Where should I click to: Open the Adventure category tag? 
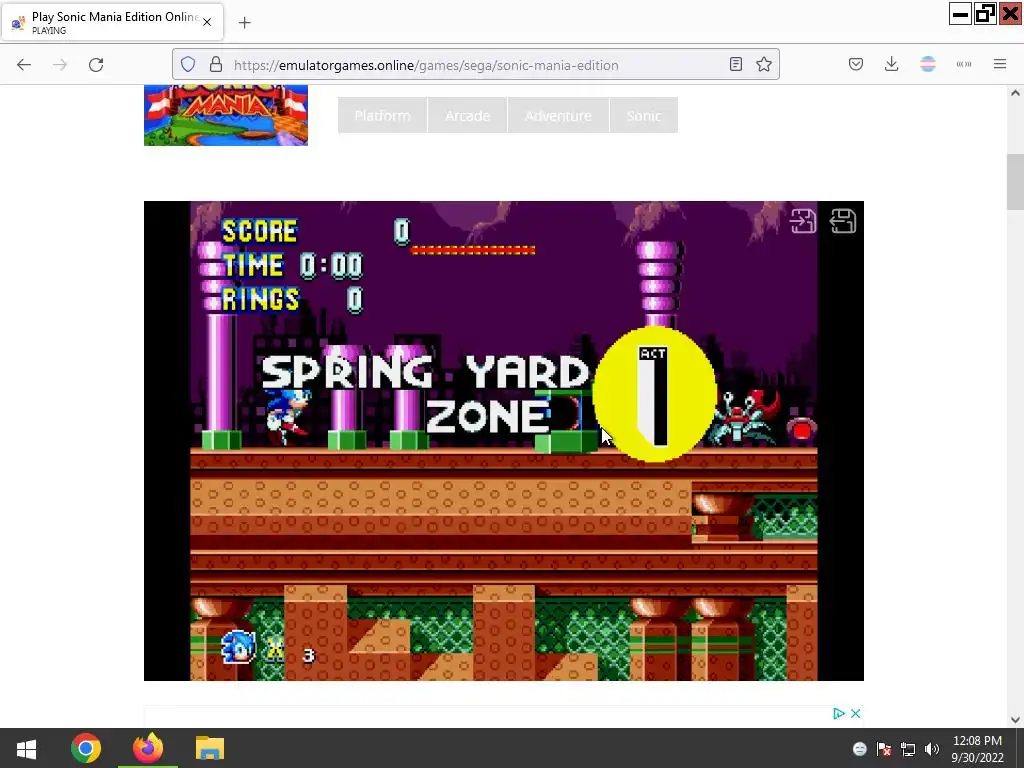pyautogui.click(x=558, y=116)
